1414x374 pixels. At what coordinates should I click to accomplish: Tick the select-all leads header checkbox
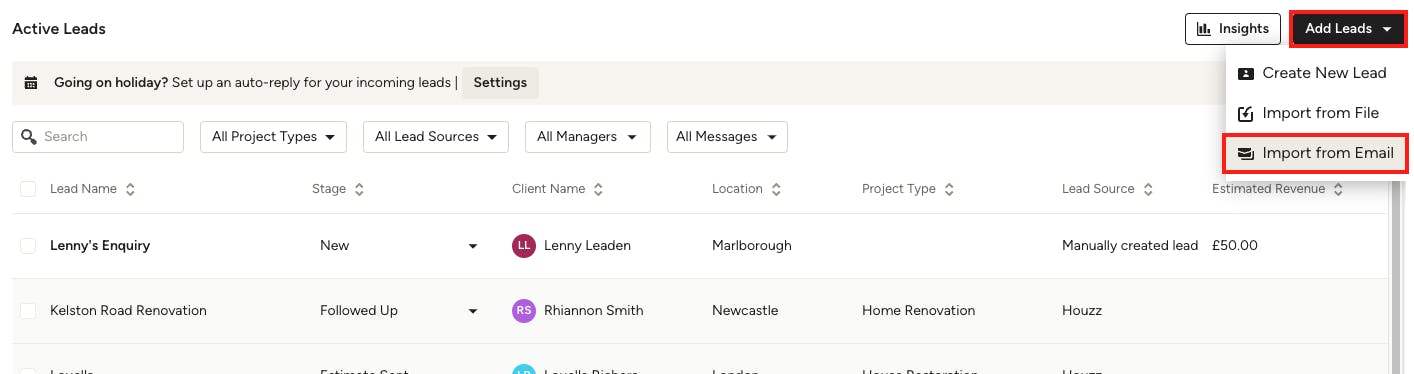[x=28, y=189]
